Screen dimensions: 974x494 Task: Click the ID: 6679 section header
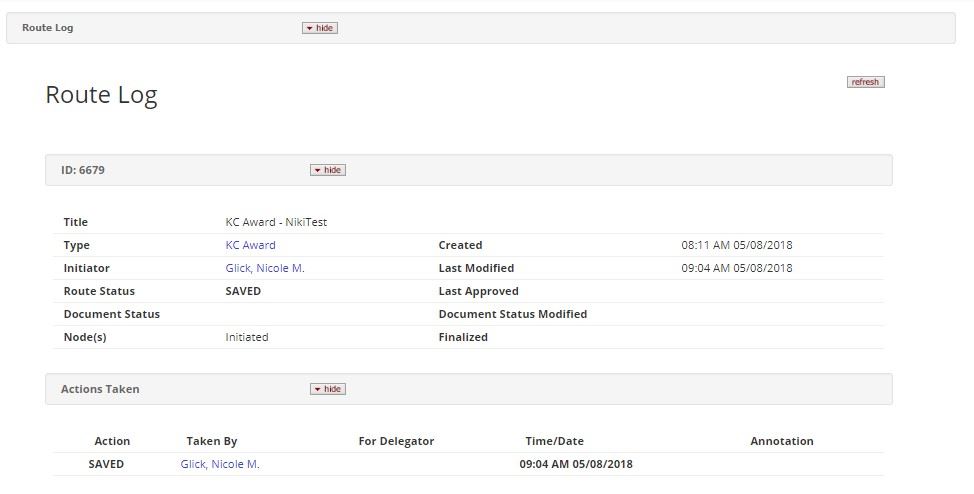tap(83, 170)
